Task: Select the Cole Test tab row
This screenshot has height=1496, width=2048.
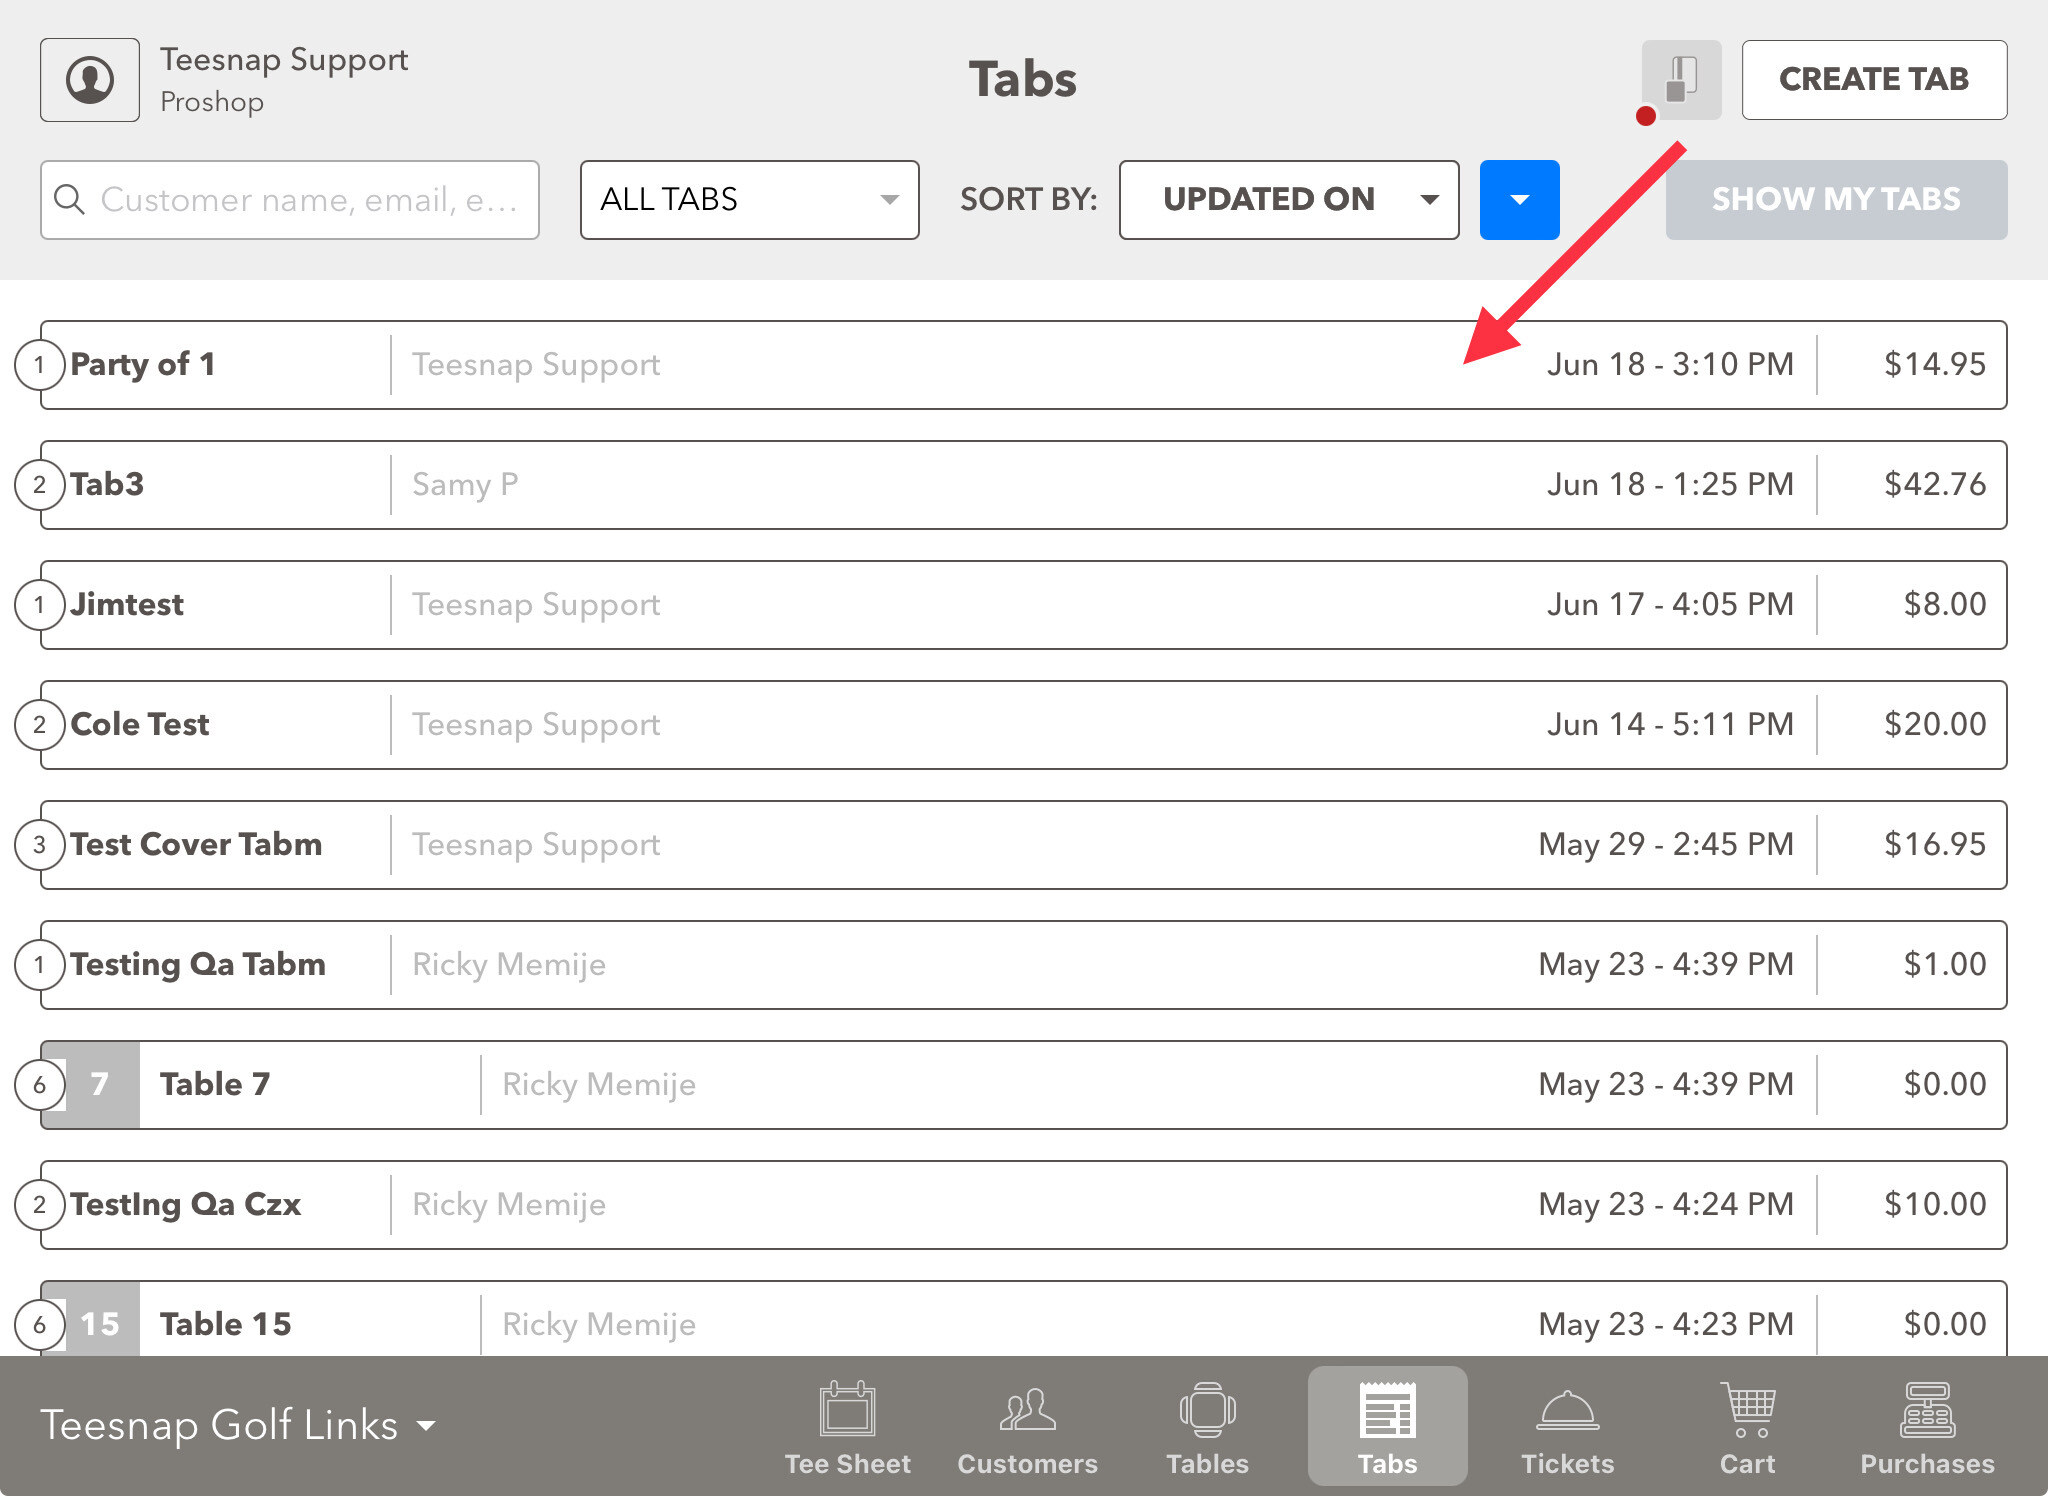Action: point(1023,725)
